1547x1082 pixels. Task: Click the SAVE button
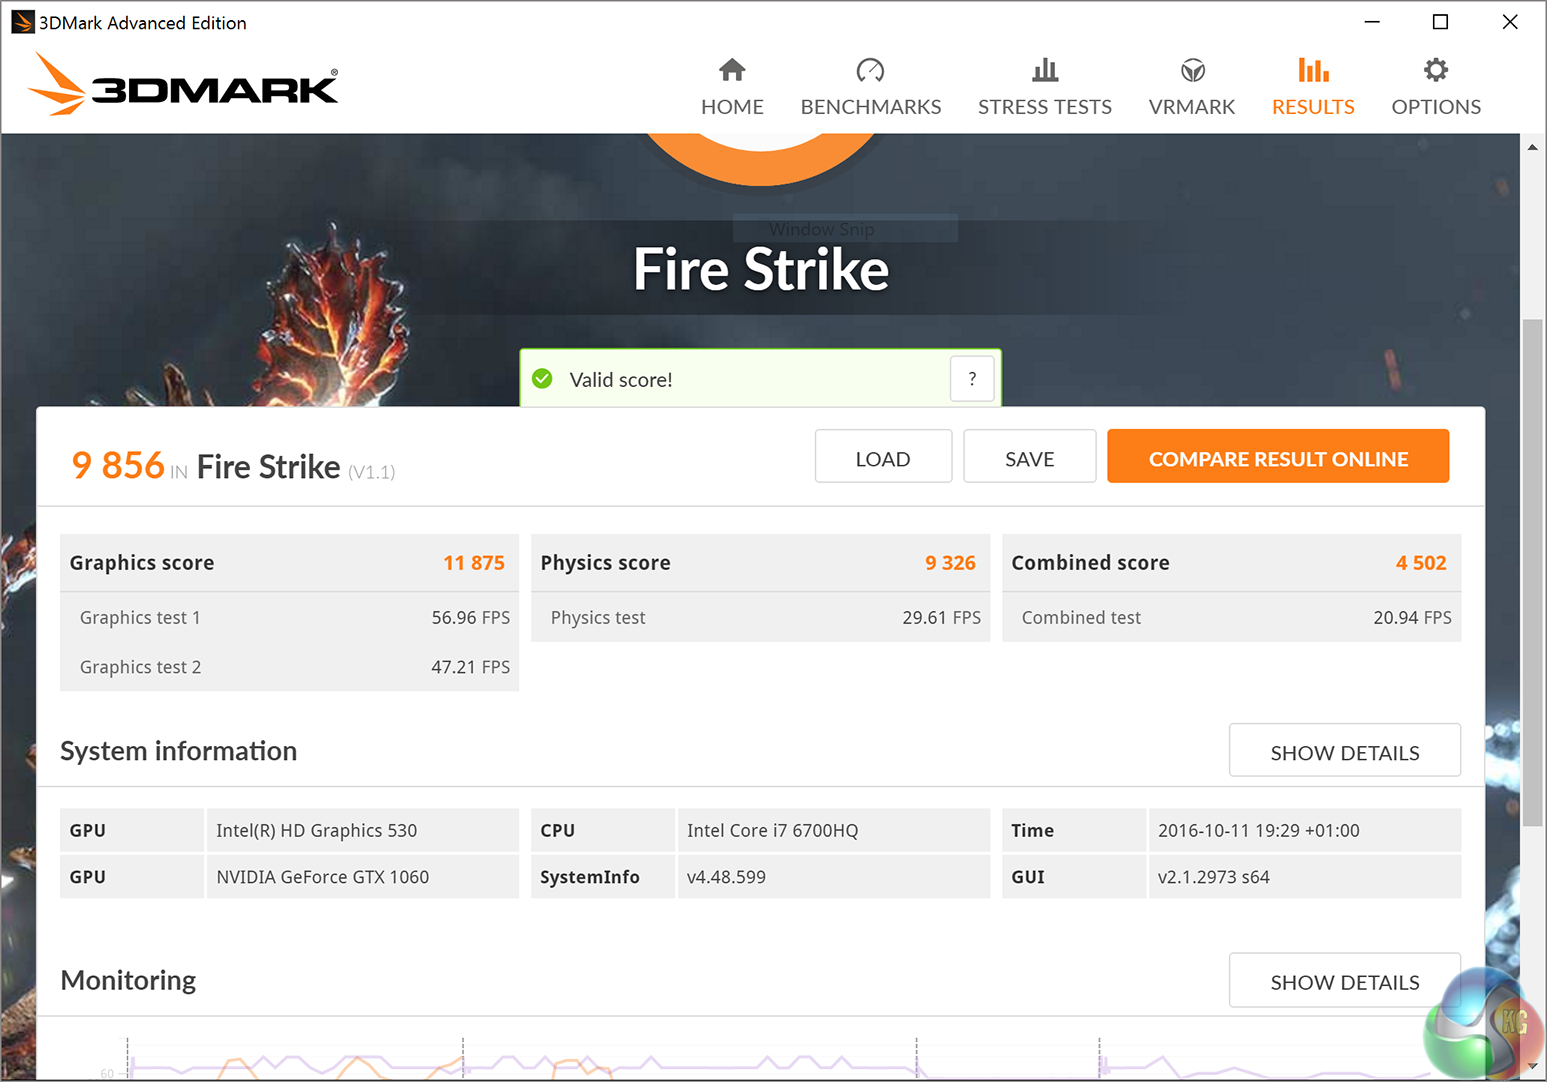pos(1030,457)
